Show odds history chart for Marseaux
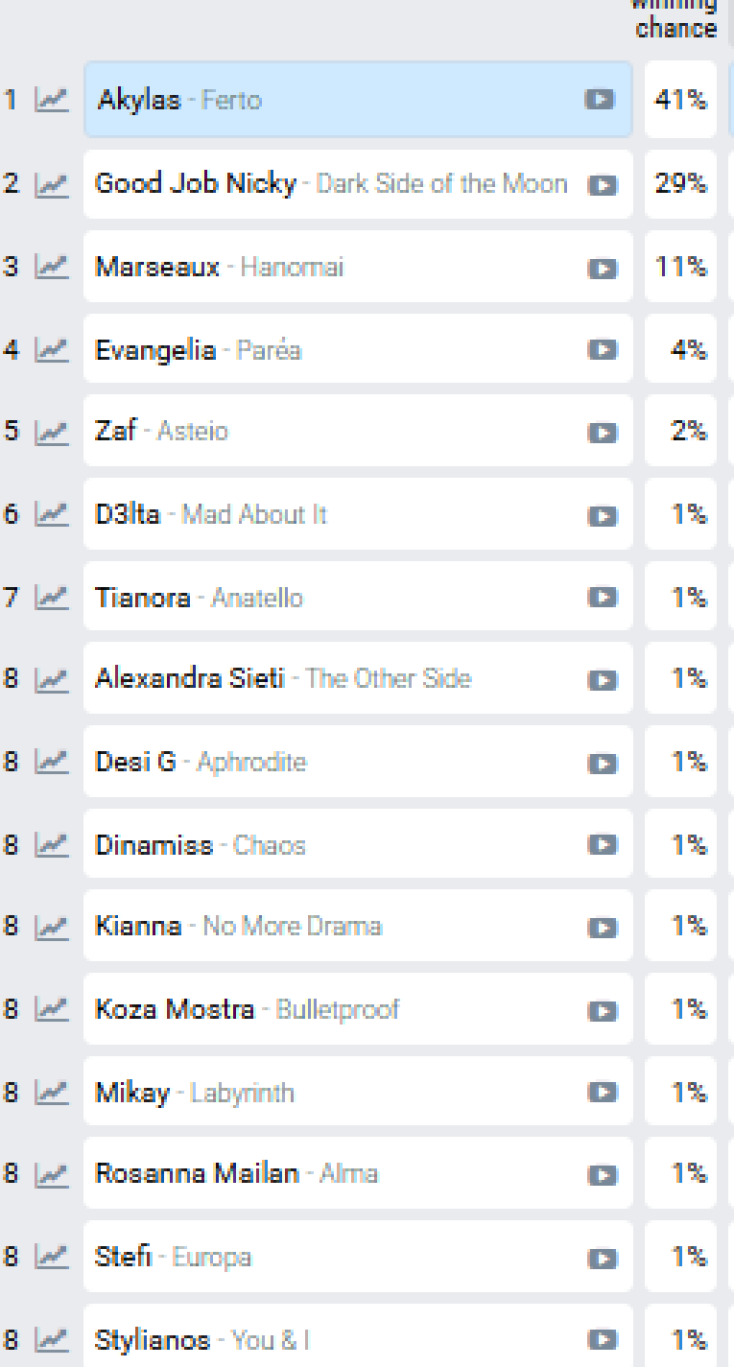This screenshot has width=734, height=1367. pyautogui.click(x=51, y=267)
